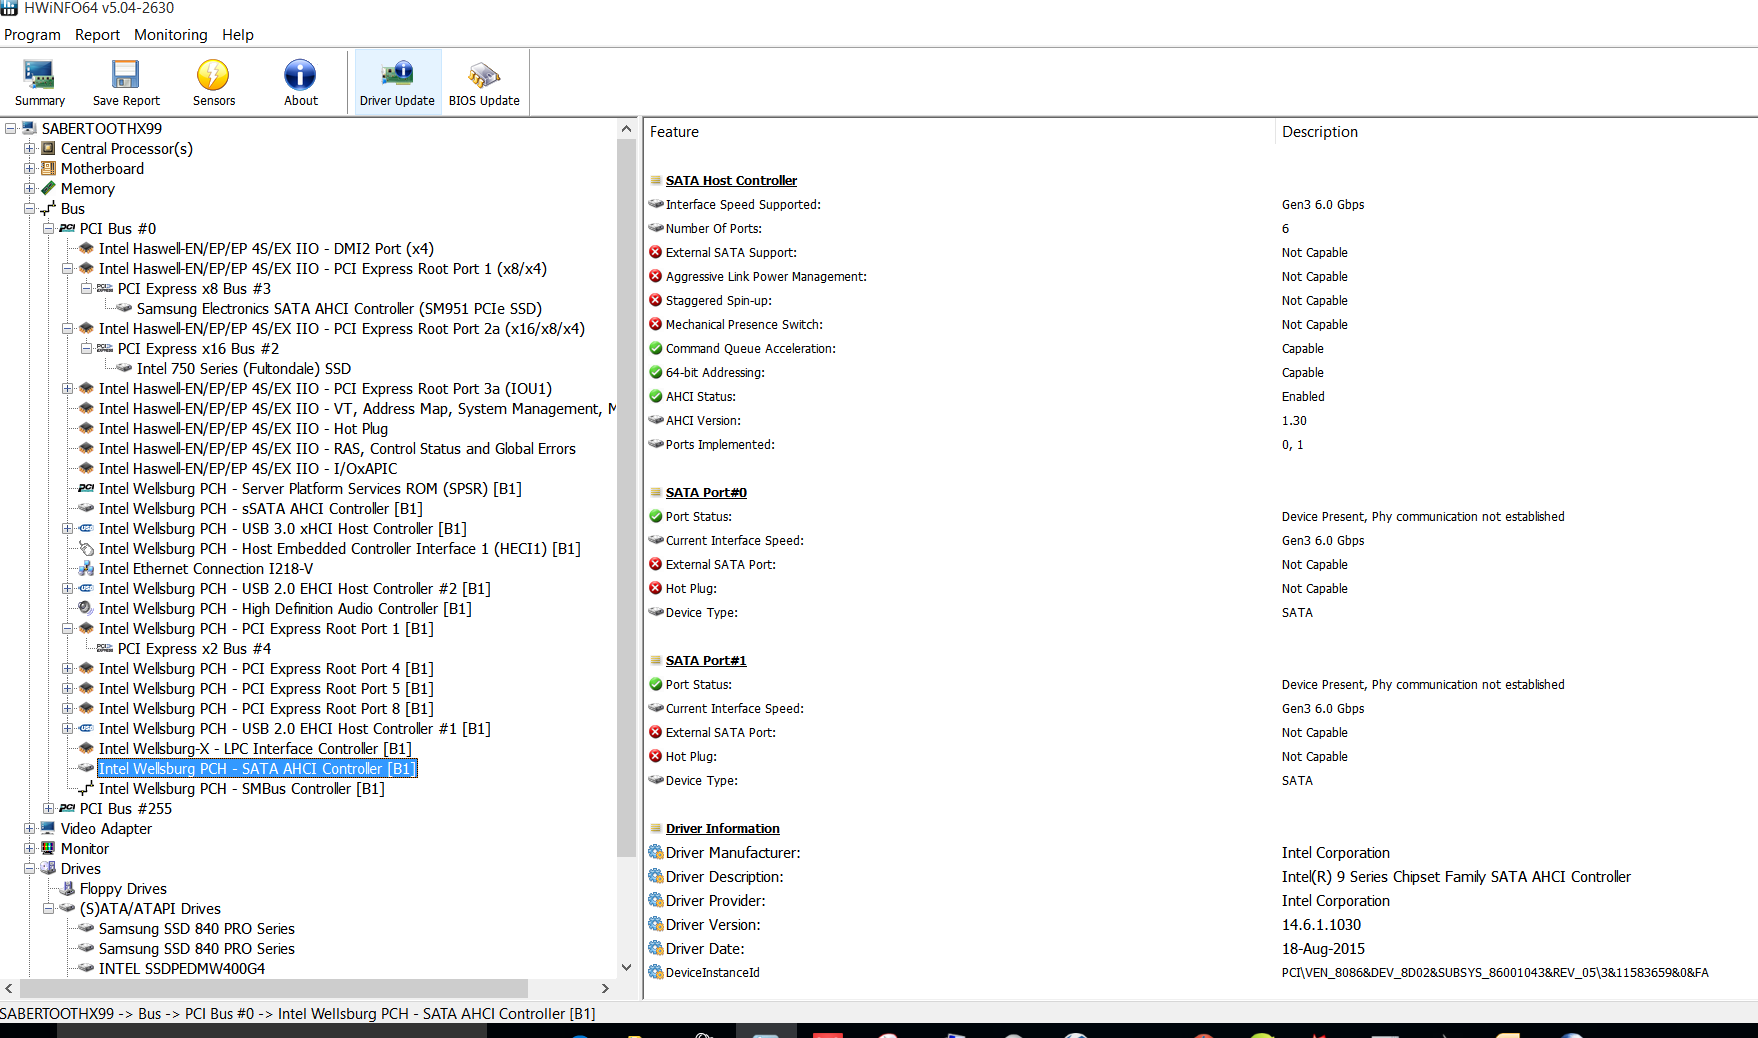
Task: Click the Central Processor(s) chip icon
Action: (48, 148)
